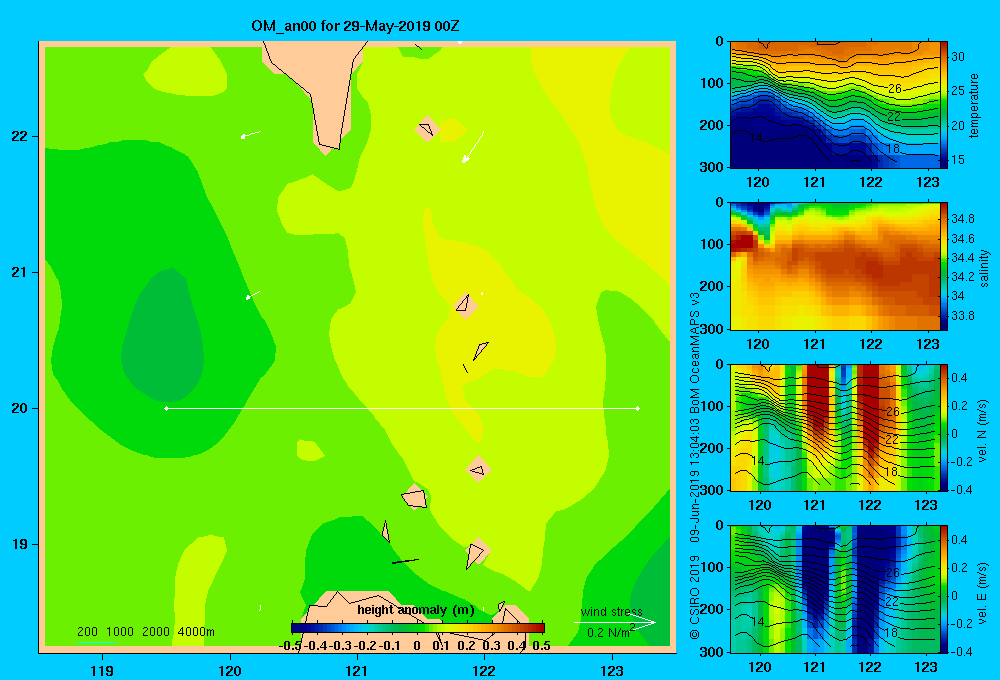Click the vertical "© CSIRO 2019" copyright text
Viewport: 1000px width, 680px height.
(695, 597)
